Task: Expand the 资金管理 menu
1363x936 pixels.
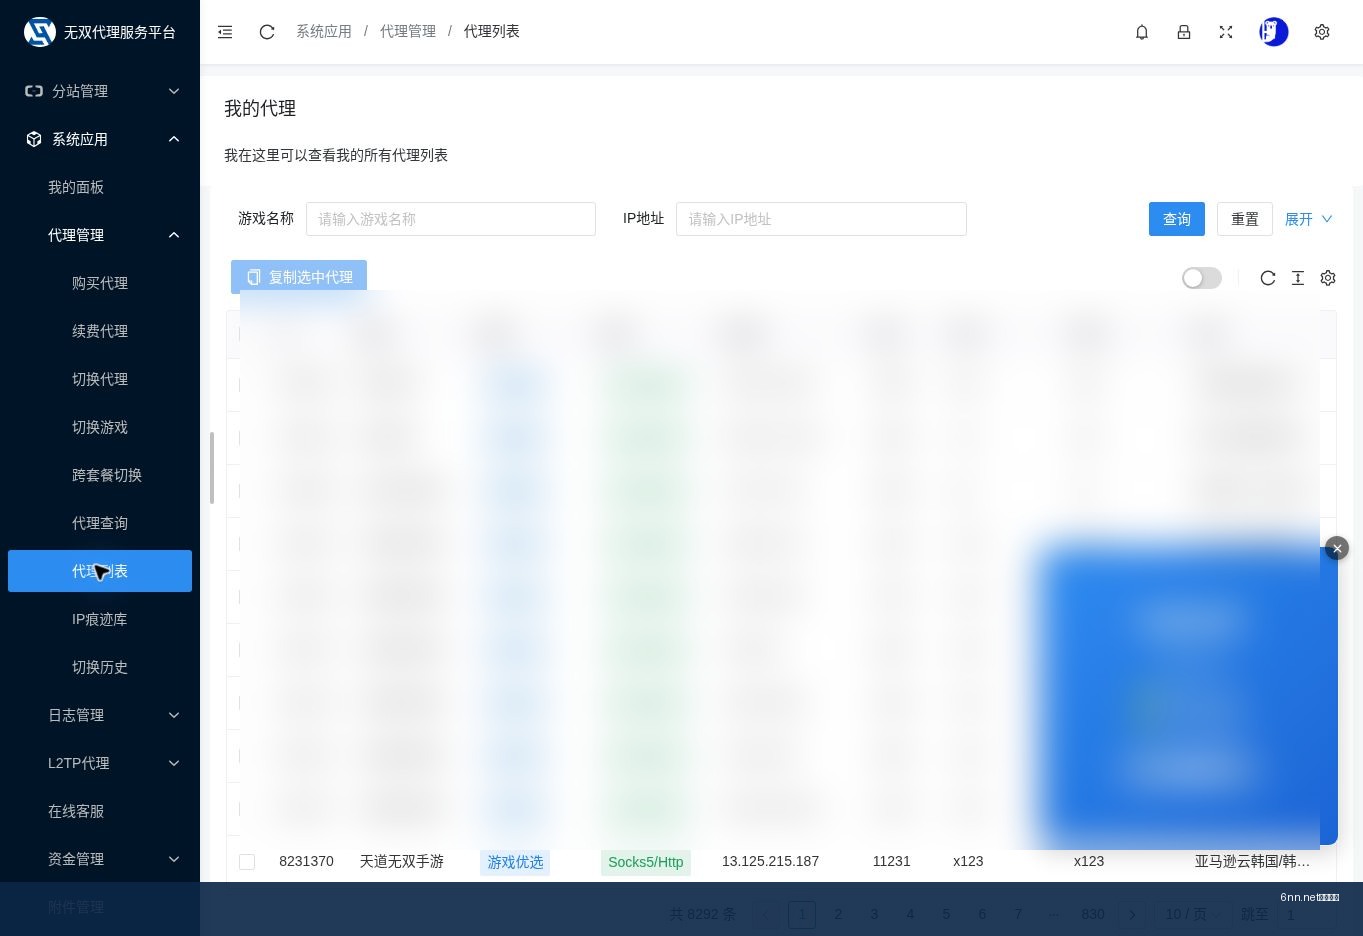Action: click(x=100, y=859)
